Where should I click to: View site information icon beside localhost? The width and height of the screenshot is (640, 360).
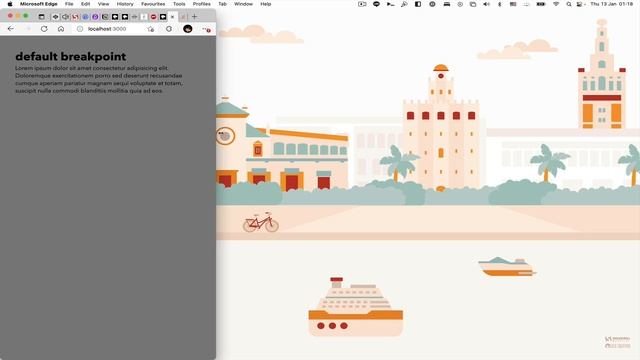coord(80,29)
